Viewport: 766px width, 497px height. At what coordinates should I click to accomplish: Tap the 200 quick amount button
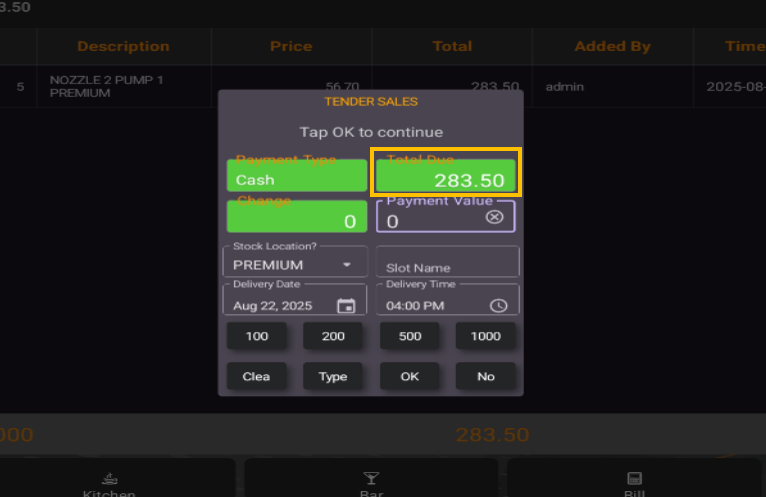coord(333,336)
